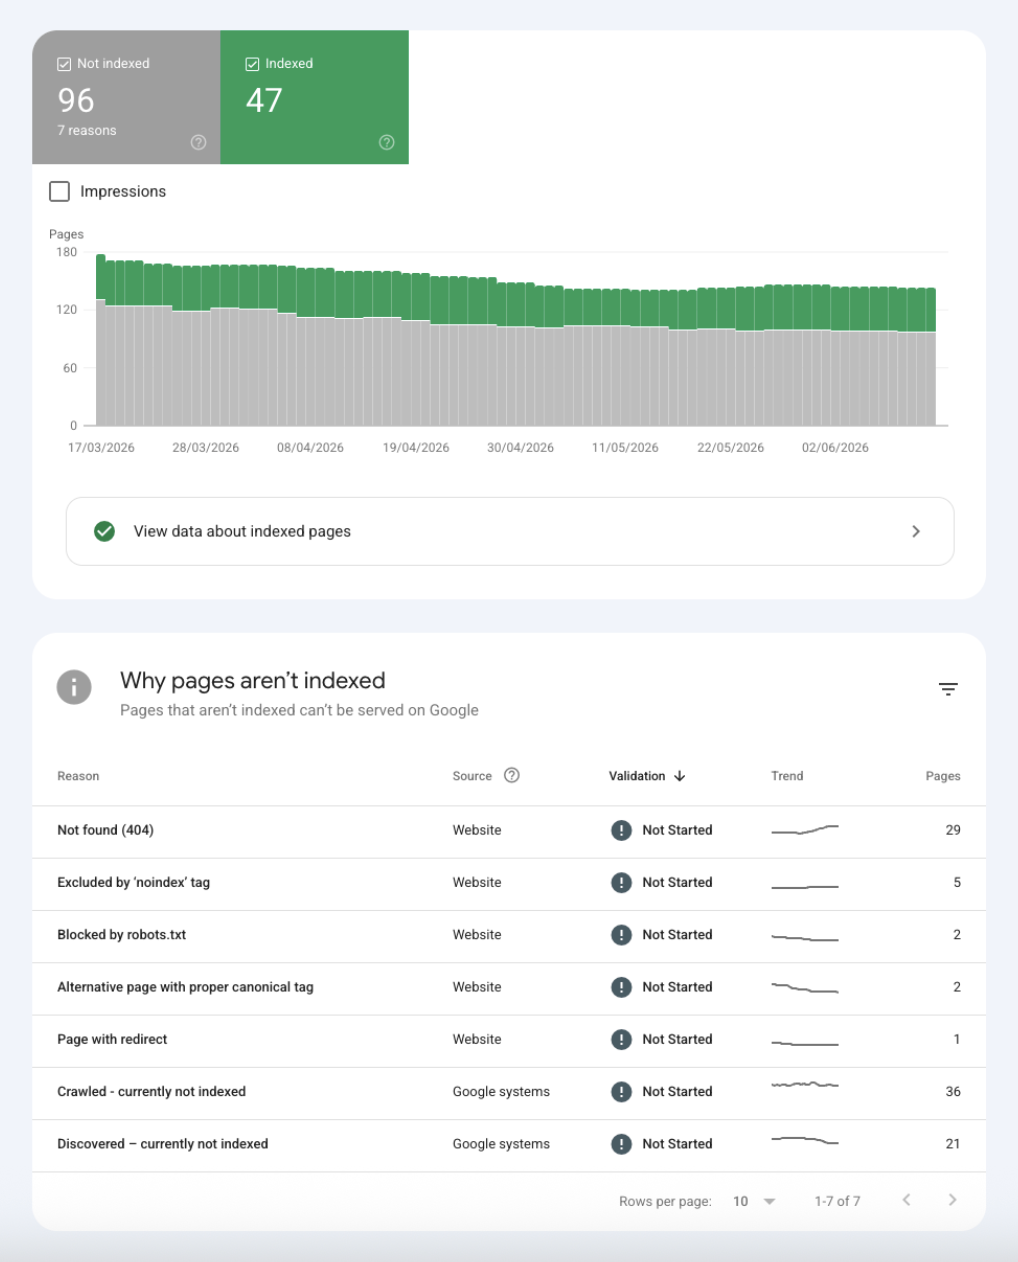This screenshot has width=1018, height=1262.
Task: Open the Not found (404) row
Action: [509, 830]
